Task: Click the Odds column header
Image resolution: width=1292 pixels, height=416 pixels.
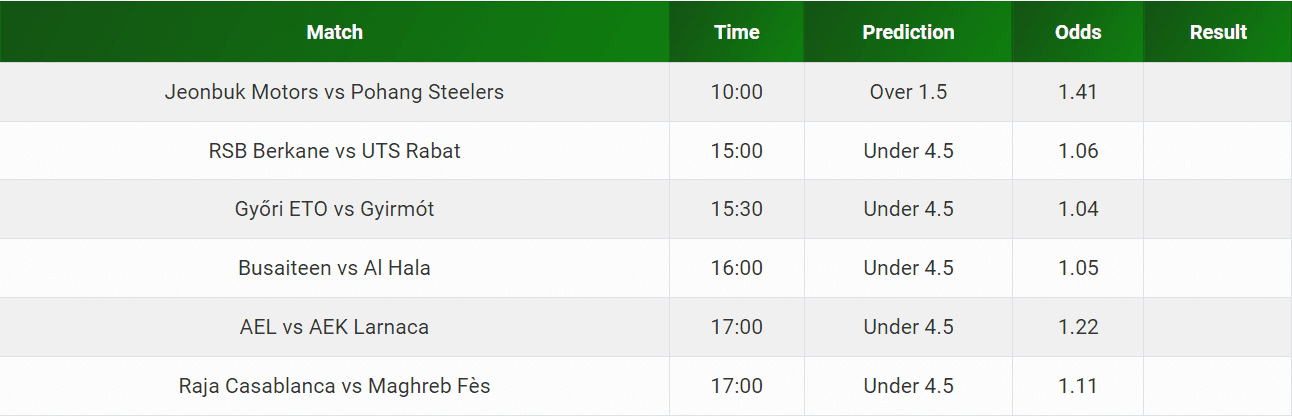Action: [x=1078, y=32]
